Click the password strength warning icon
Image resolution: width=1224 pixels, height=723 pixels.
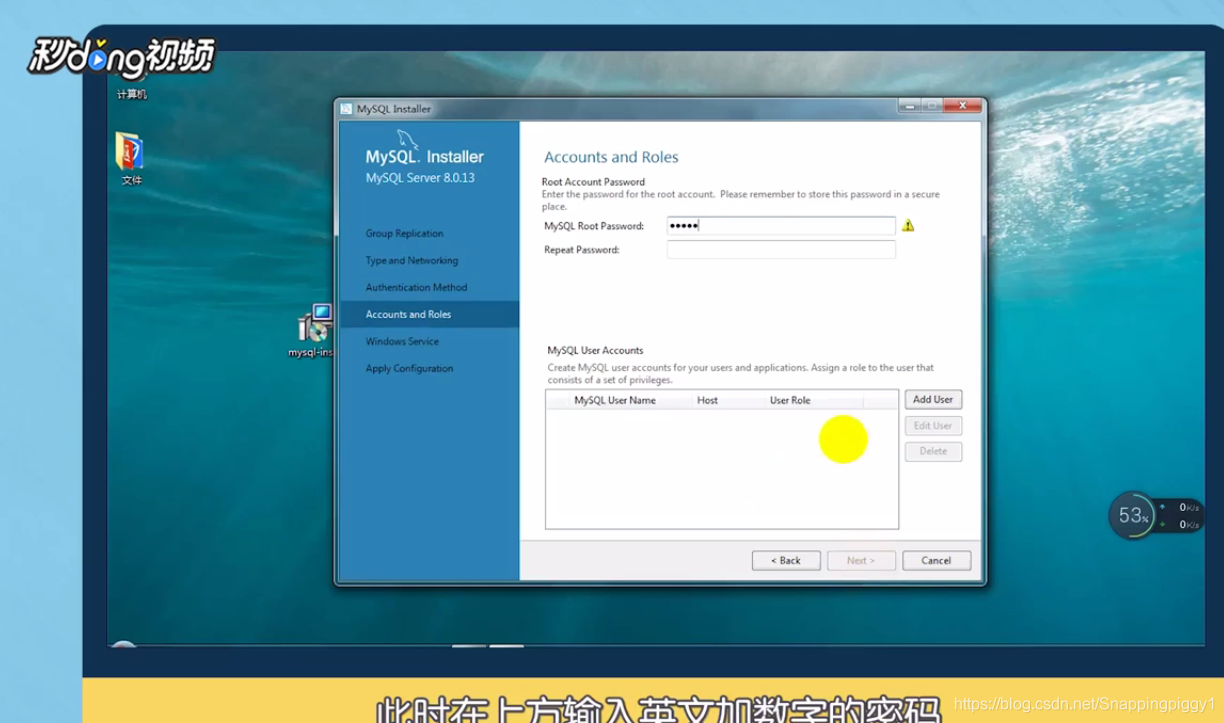(908, 226)
